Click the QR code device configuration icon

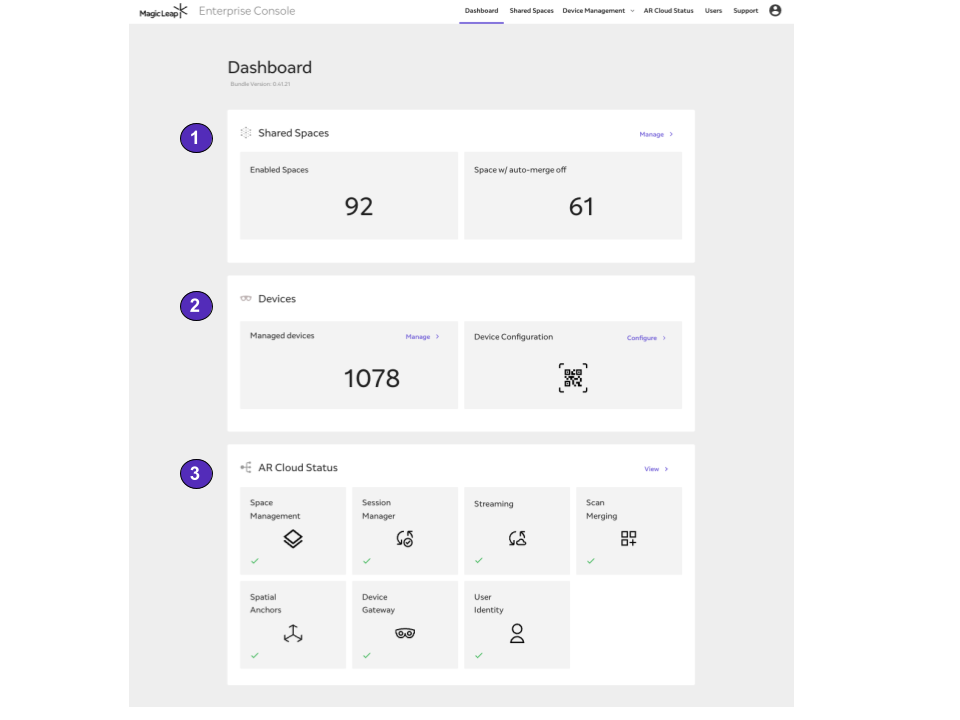pos(573,378)
